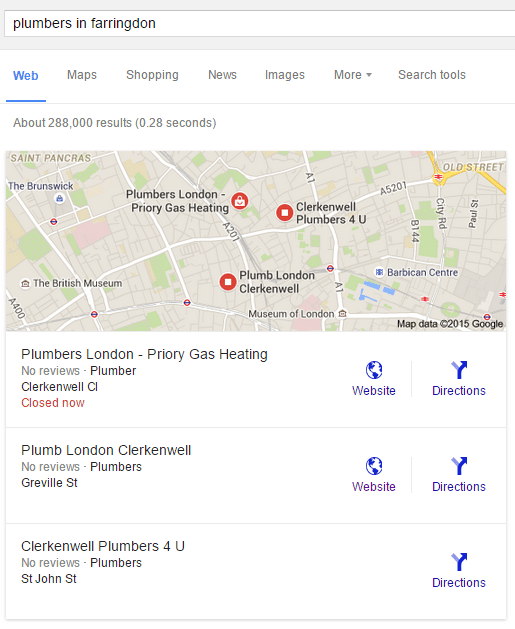Open the News tab
The width and height of the screenshot is (515, 629).
(x=222, y=75)
